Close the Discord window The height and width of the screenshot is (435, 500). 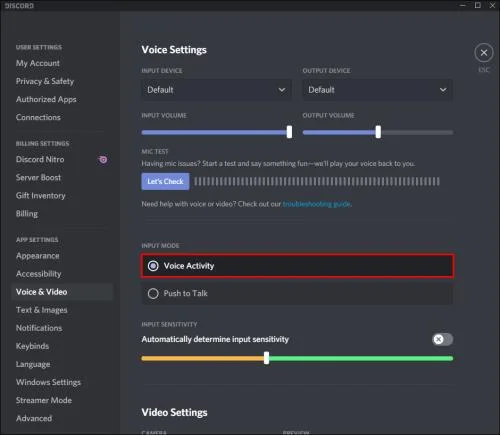click(x=492, y=5)
